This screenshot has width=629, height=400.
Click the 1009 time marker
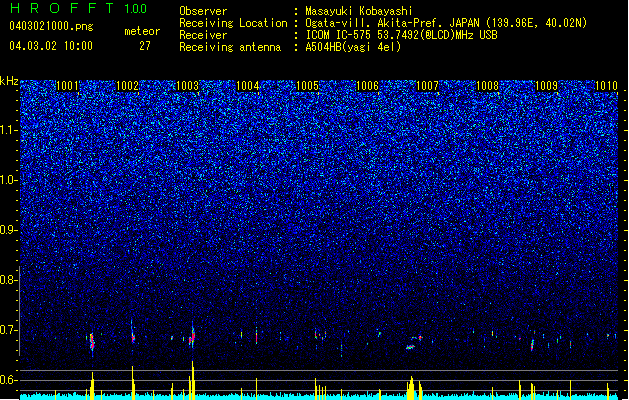(x=547, y=86)
